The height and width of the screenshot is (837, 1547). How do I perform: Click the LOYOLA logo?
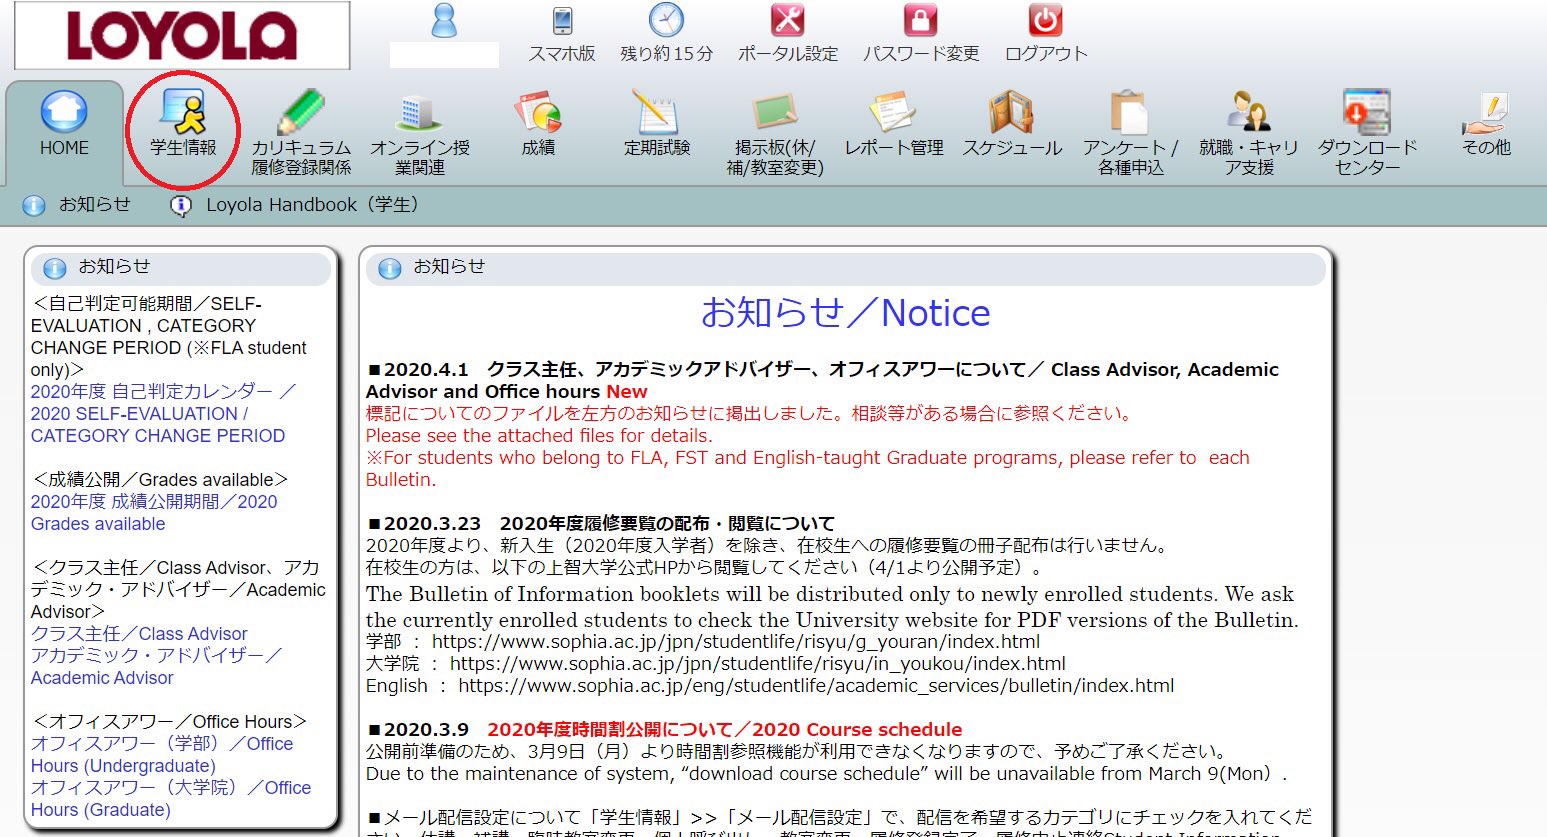click(181, 35)
